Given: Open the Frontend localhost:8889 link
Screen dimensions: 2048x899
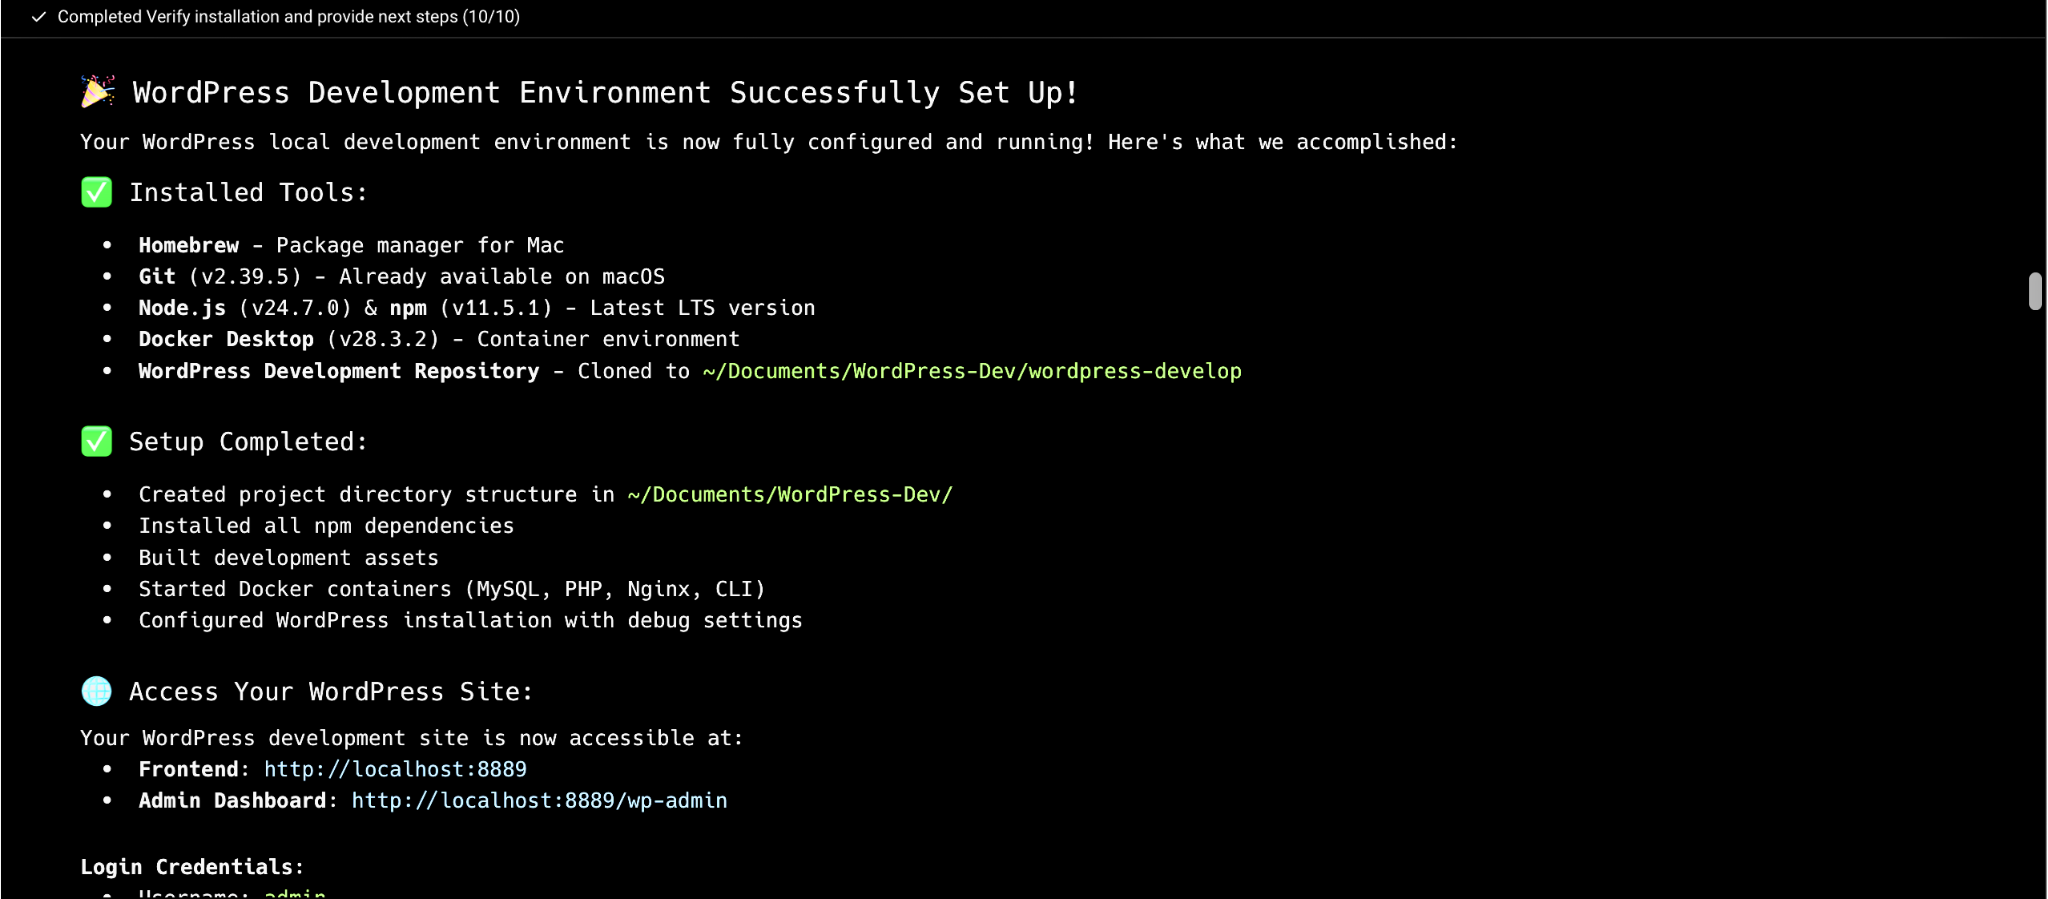Looking at the screenshot, I should [x=395, y=769].
